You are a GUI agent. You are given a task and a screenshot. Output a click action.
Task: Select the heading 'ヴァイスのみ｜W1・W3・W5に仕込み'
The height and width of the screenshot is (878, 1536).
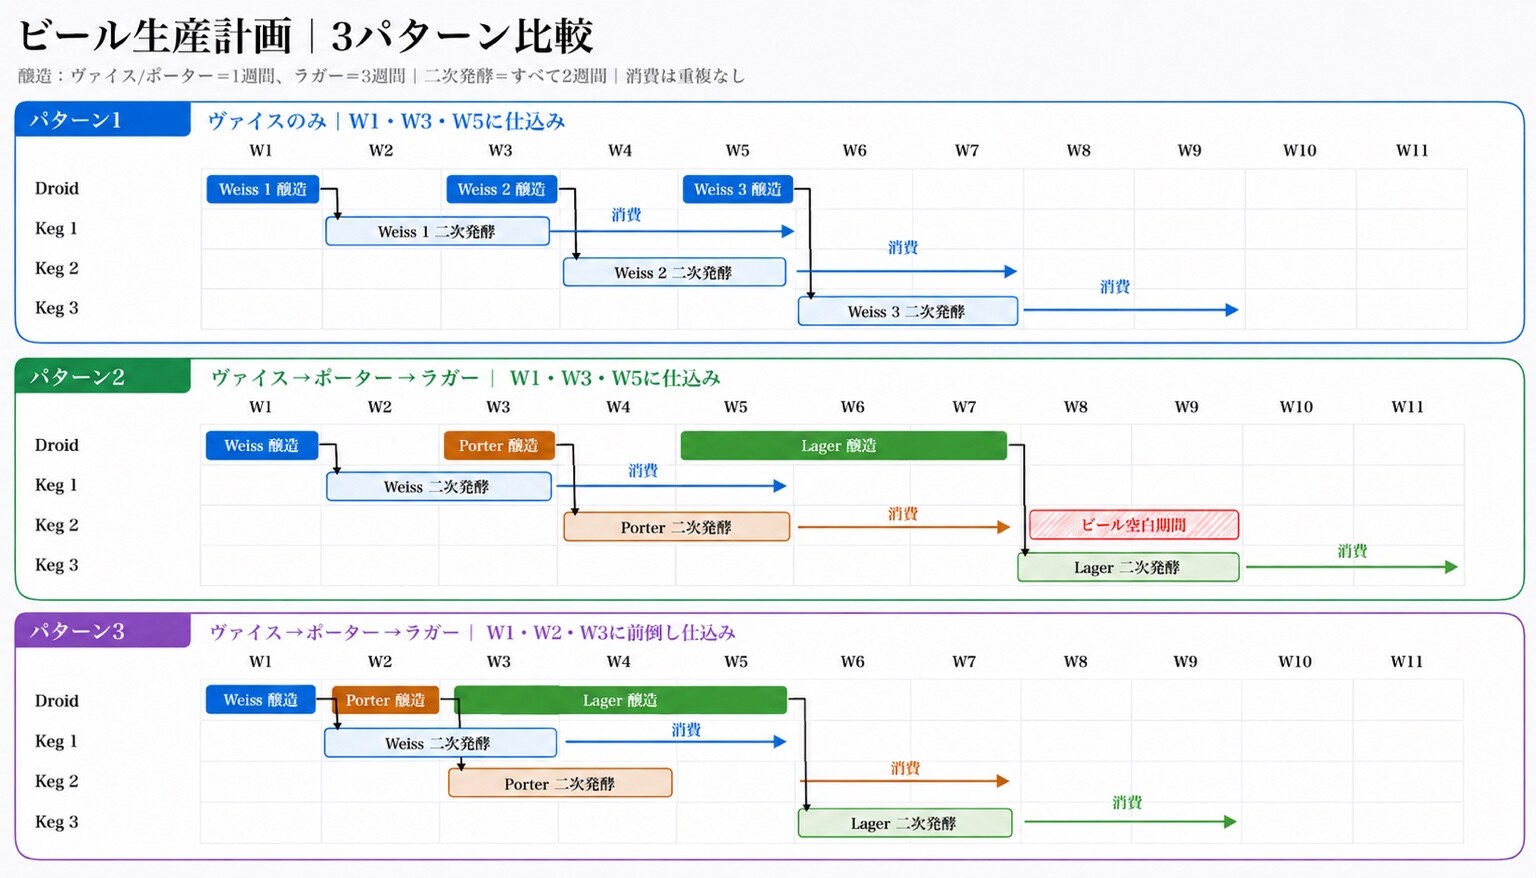click(x=386, y=121)
